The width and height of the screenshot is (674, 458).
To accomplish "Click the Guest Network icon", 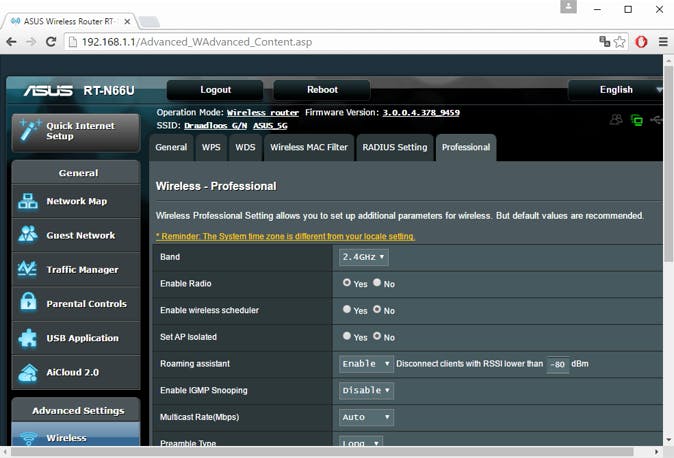I will tap(28, 234).
